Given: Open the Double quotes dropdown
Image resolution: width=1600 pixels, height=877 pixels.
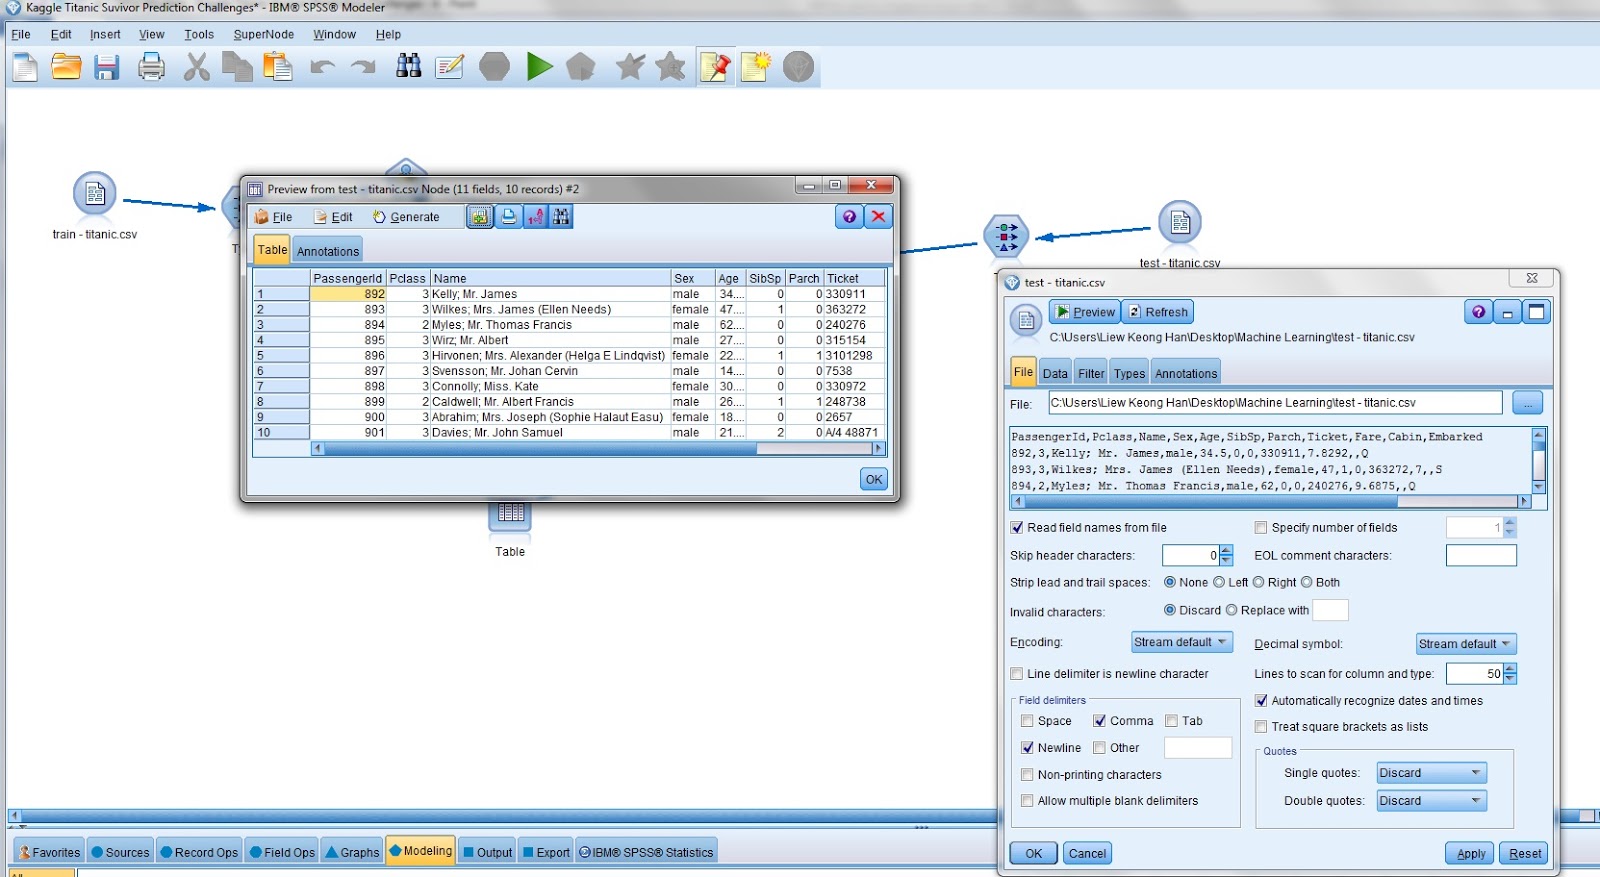Looking at the screenshot, I should pyautogui.click(x=1431, y=801).
